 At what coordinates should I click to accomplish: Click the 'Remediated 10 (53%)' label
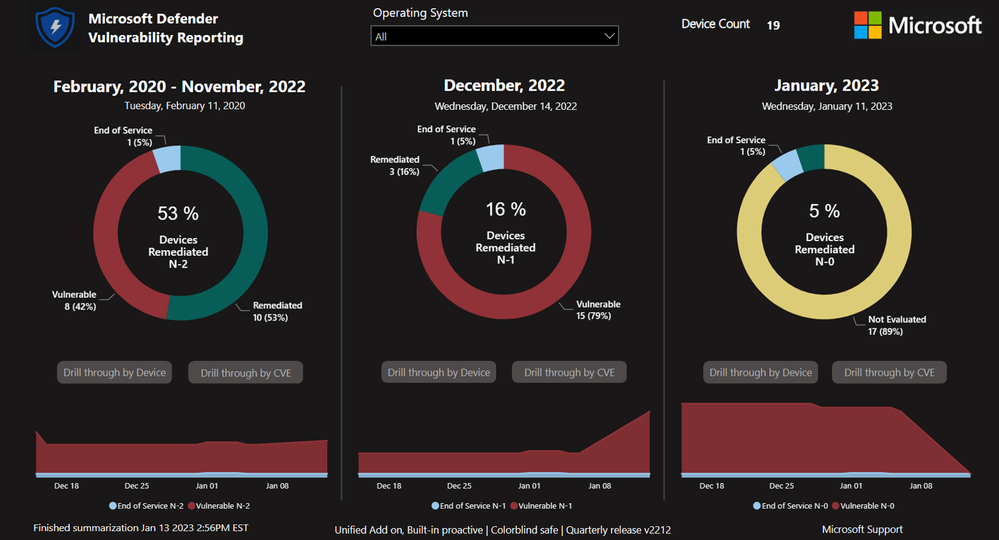(x=277, y=311)
